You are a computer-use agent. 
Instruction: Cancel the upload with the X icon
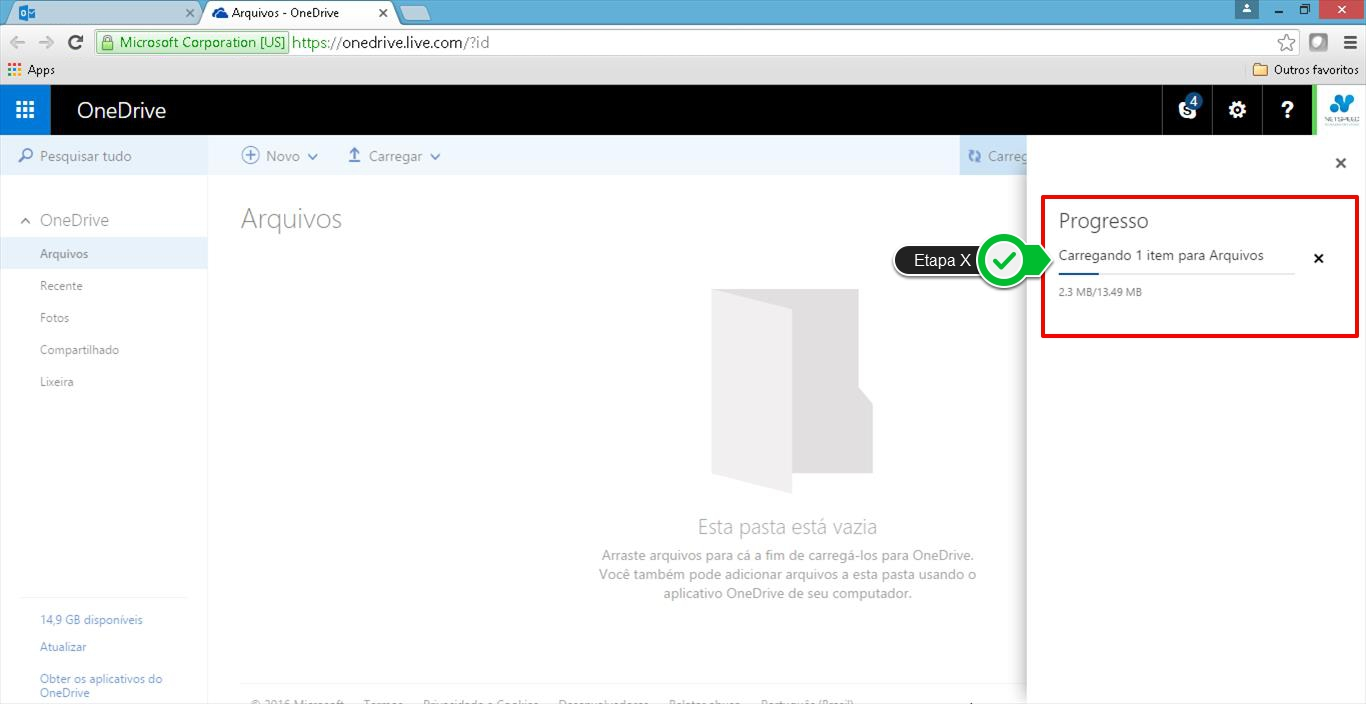pyautogui.click(x=1318, y=259)
